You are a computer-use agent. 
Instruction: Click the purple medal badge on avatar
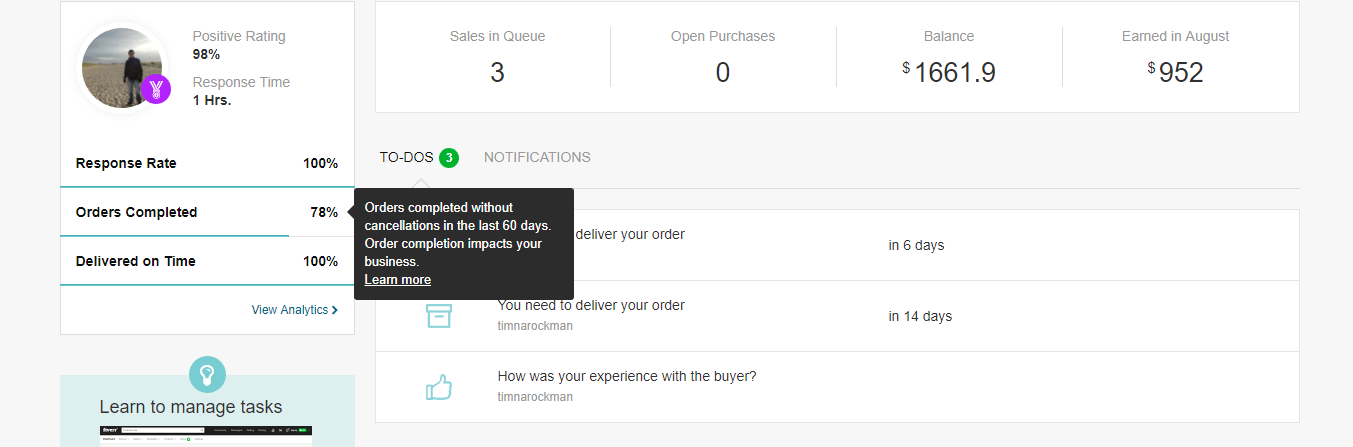pos(156,89)
